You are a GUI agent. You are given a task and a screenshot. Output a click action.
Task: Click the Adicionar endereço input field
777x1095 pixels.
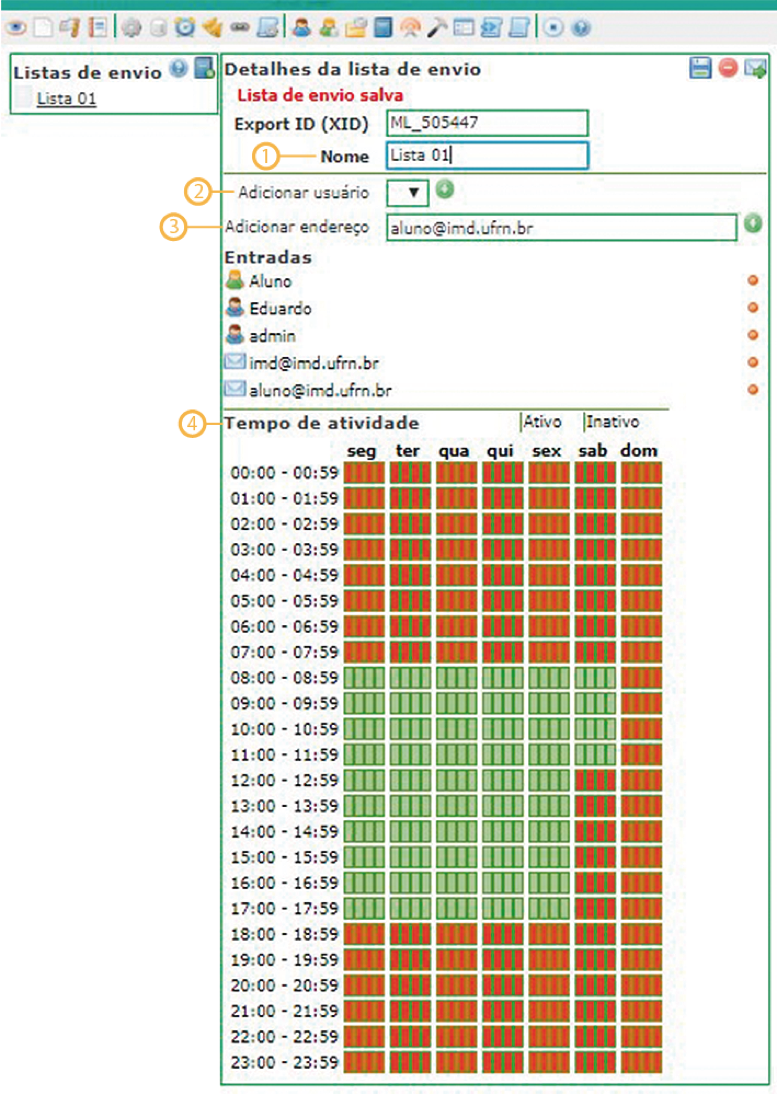(x=562, y=228)
